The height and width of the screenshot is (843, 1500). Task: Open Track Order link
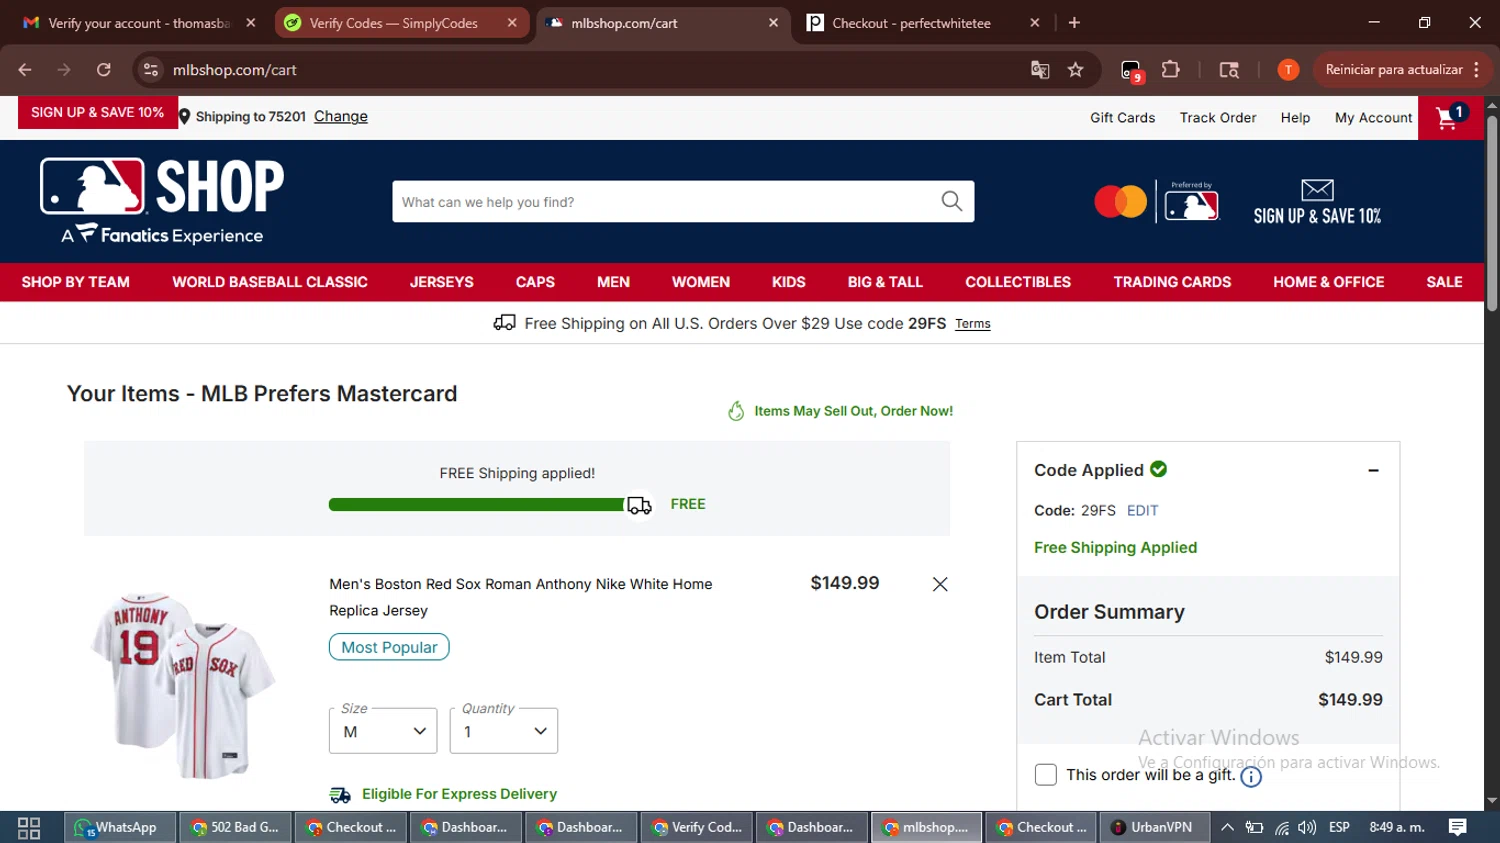[1218, 117]
